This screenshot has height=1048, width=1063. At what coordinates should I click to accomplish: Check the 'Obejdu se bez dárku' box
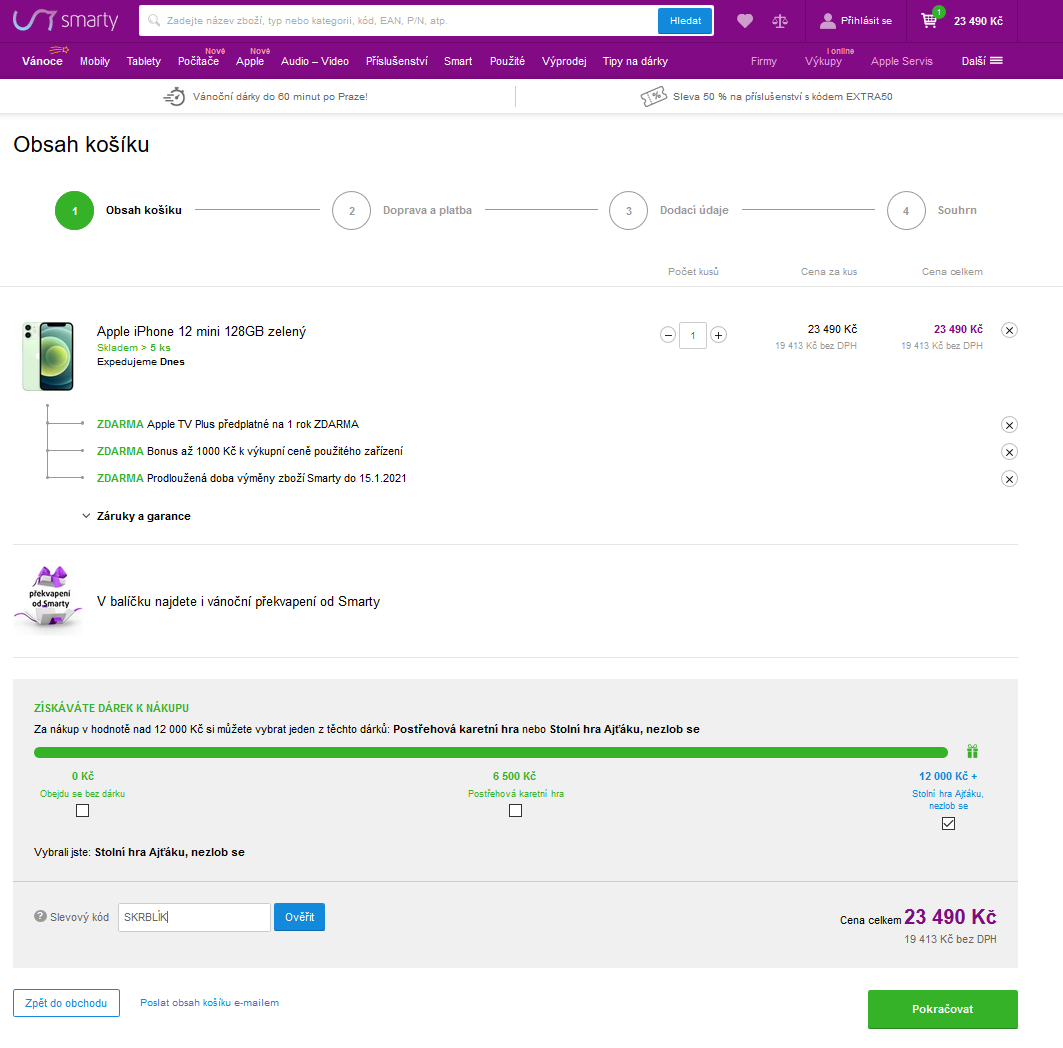pos(83,811)
